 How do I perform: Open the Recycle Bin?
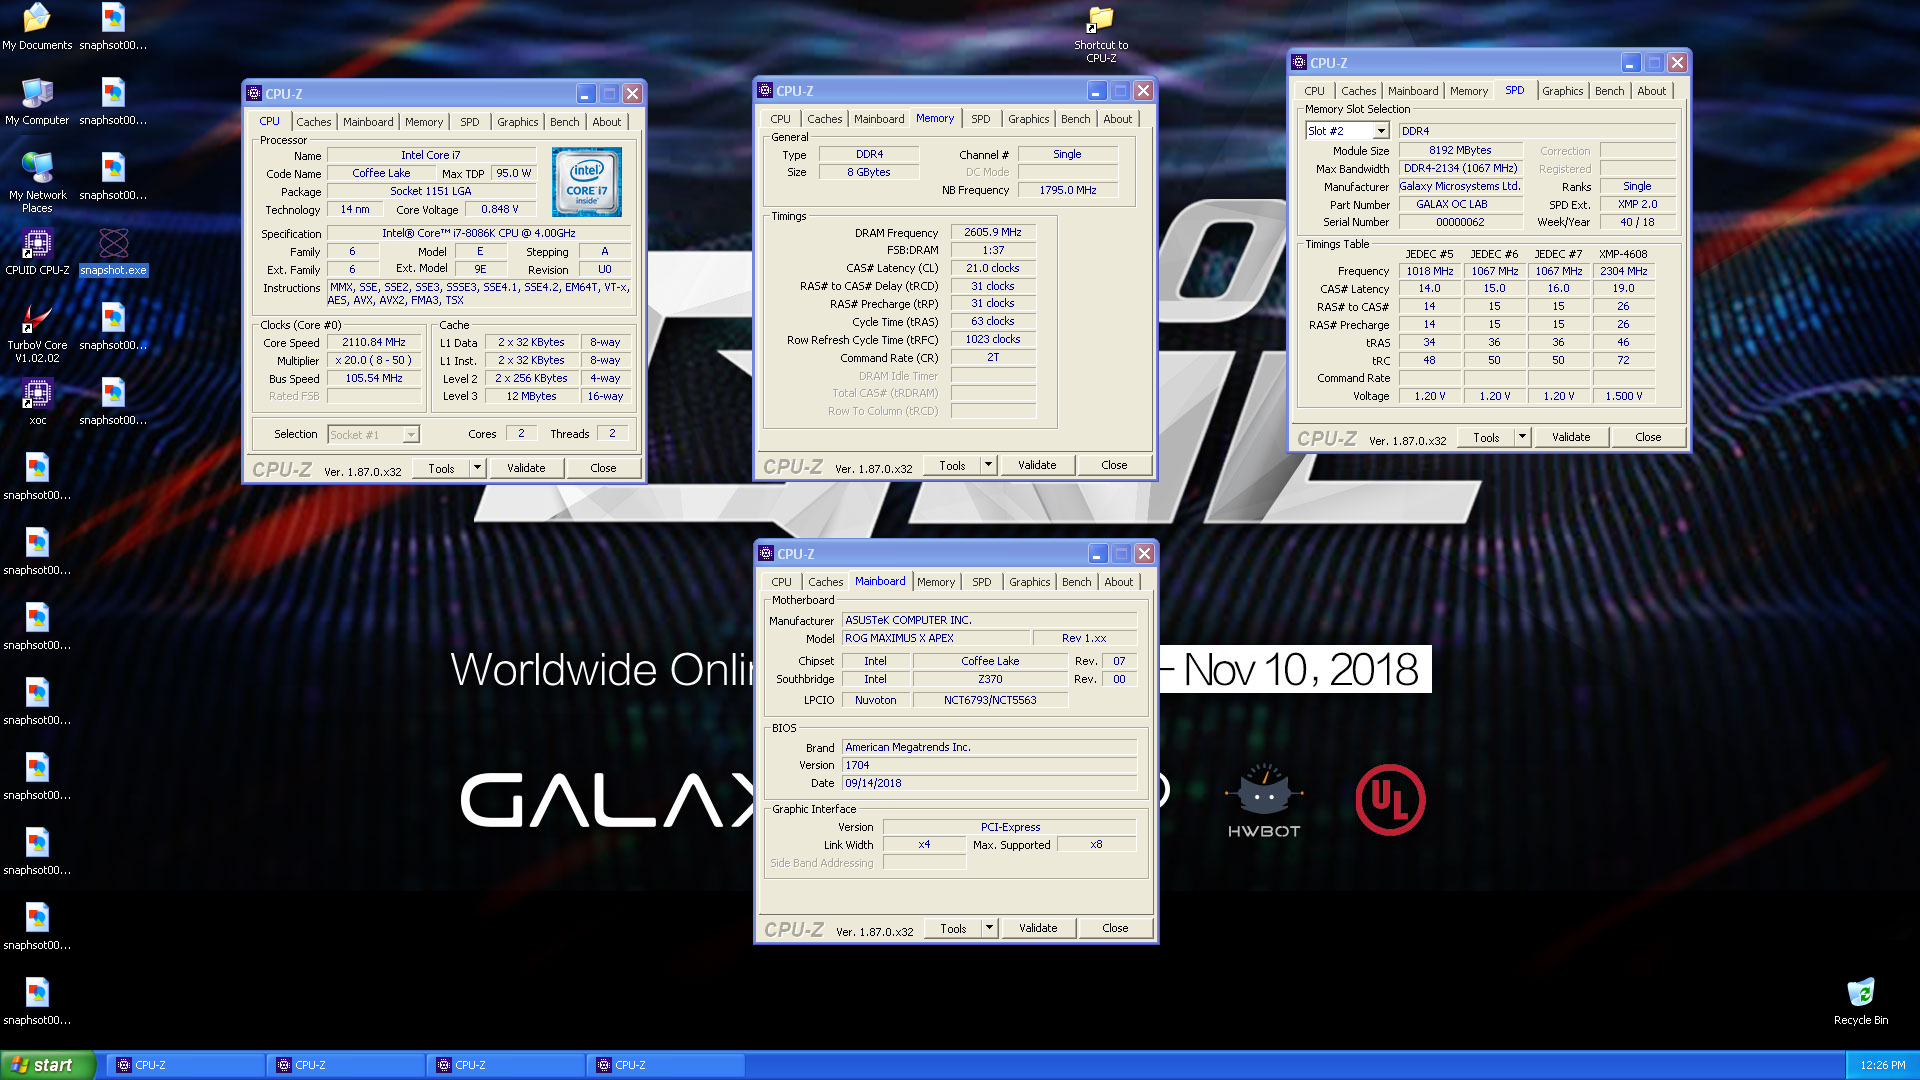click(1861, 1002)
